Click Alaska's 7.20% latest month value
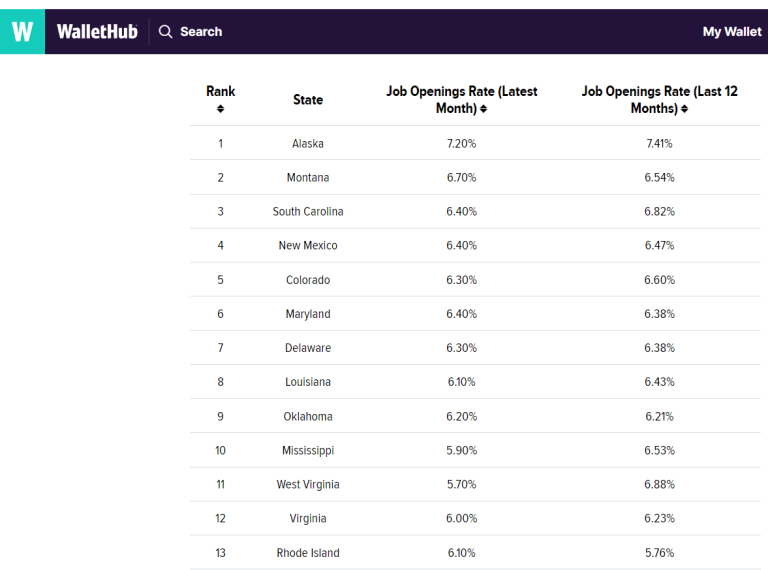 (x=461, y=144)
